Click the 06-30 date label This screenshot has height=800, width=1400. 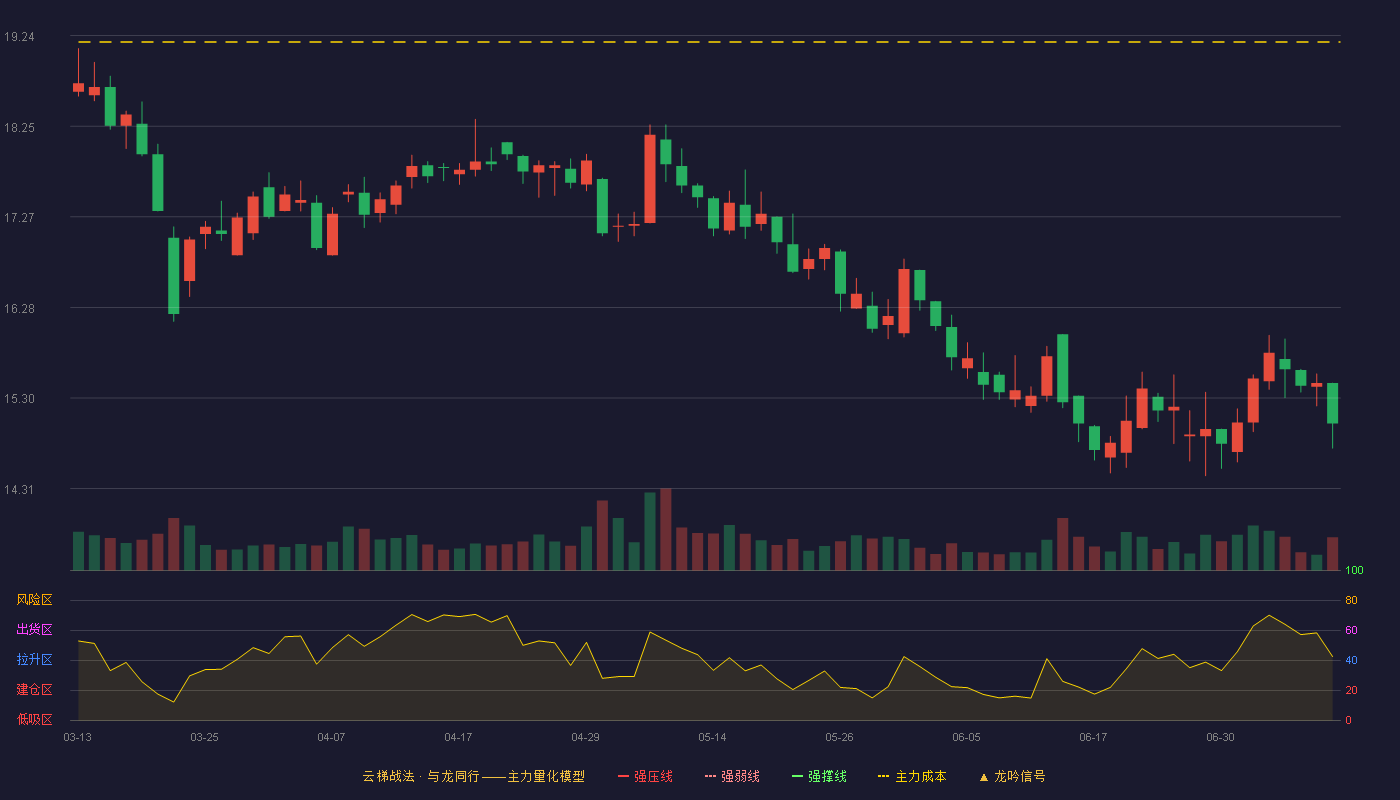pos(1220,737)
